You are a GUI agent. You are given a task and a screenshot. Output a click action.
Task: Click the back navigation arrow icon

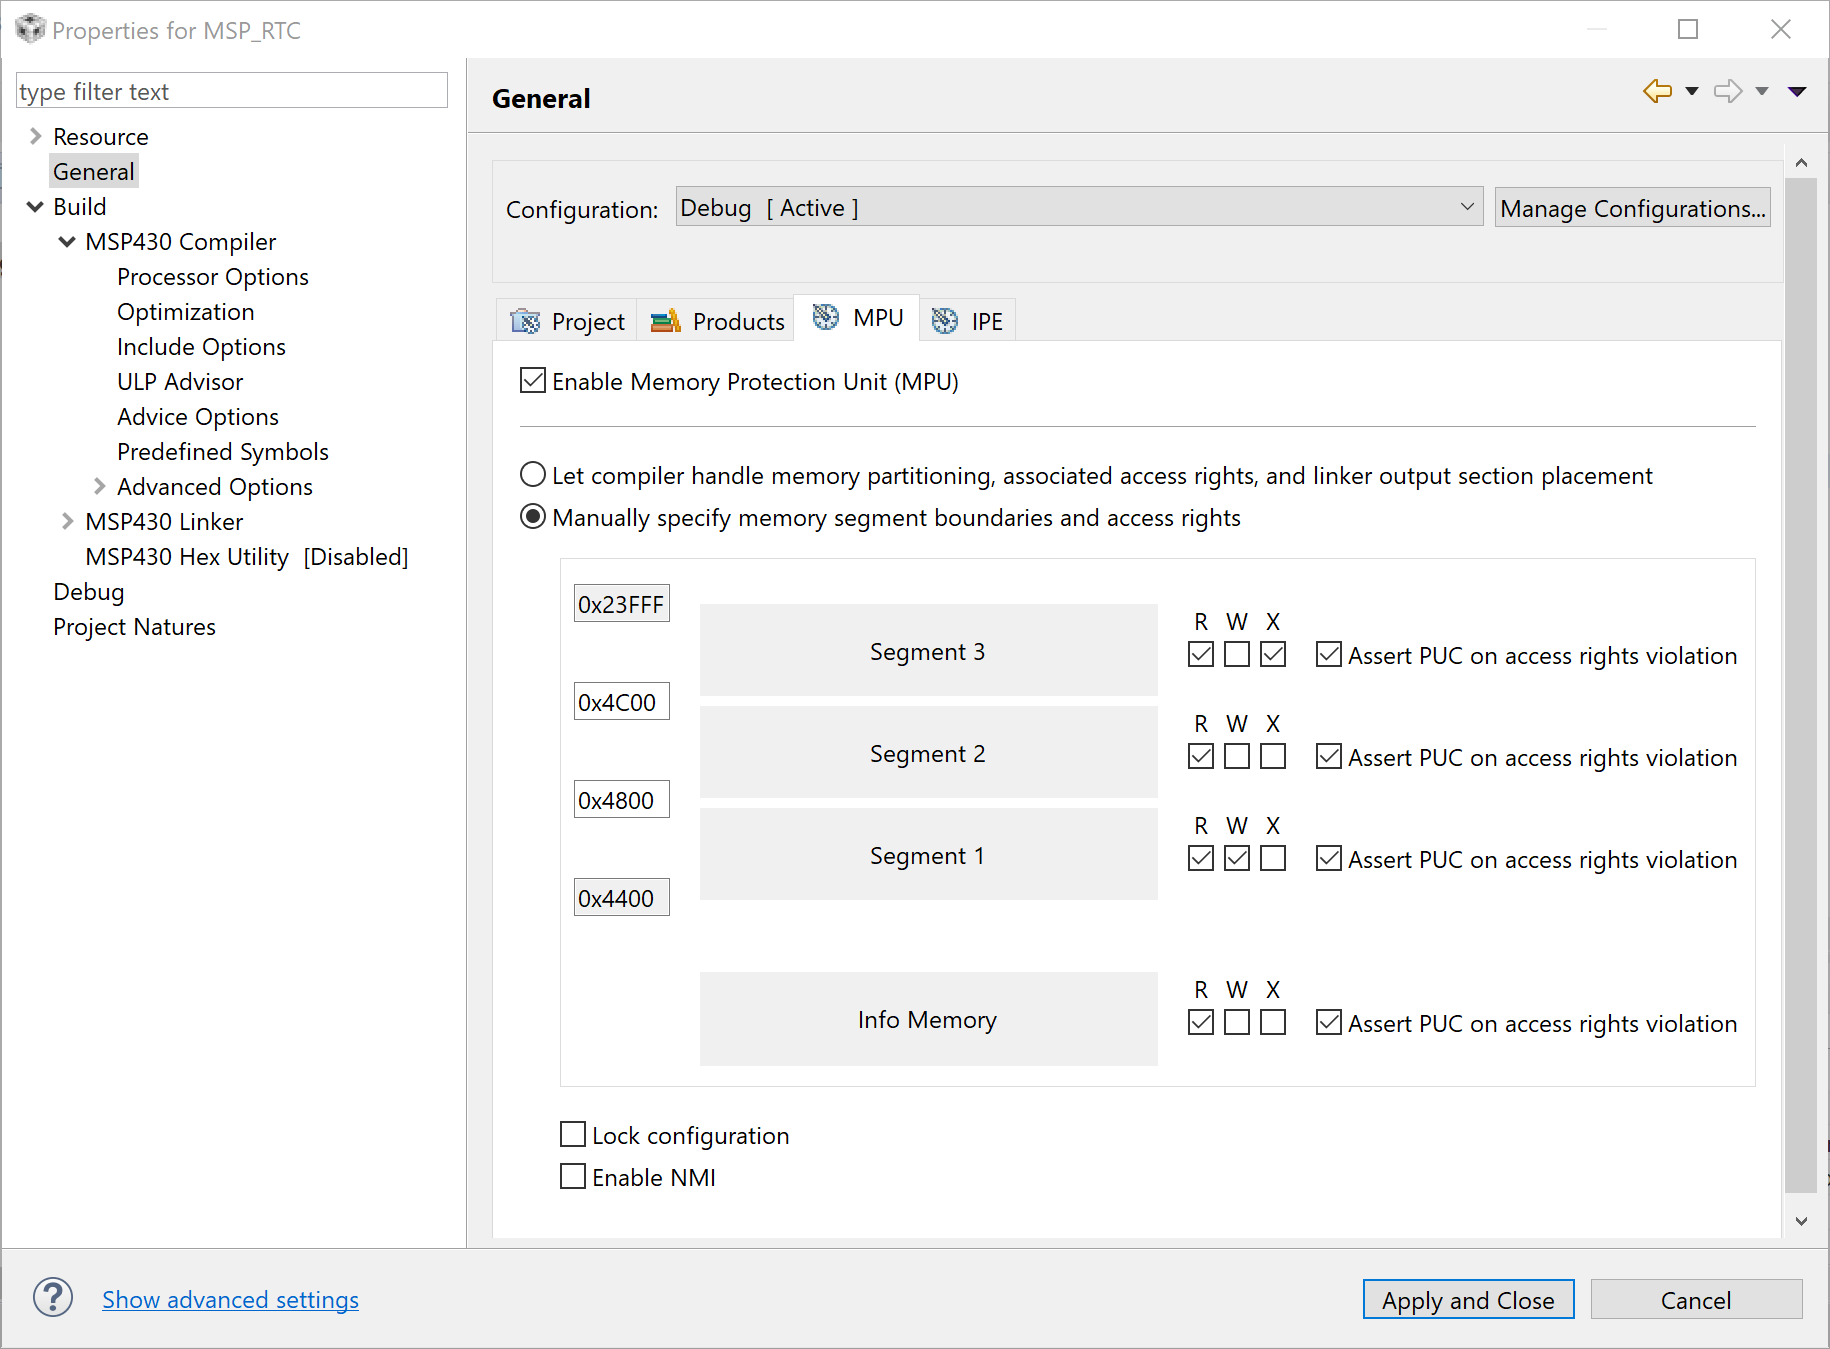[x=1657, y=91]
